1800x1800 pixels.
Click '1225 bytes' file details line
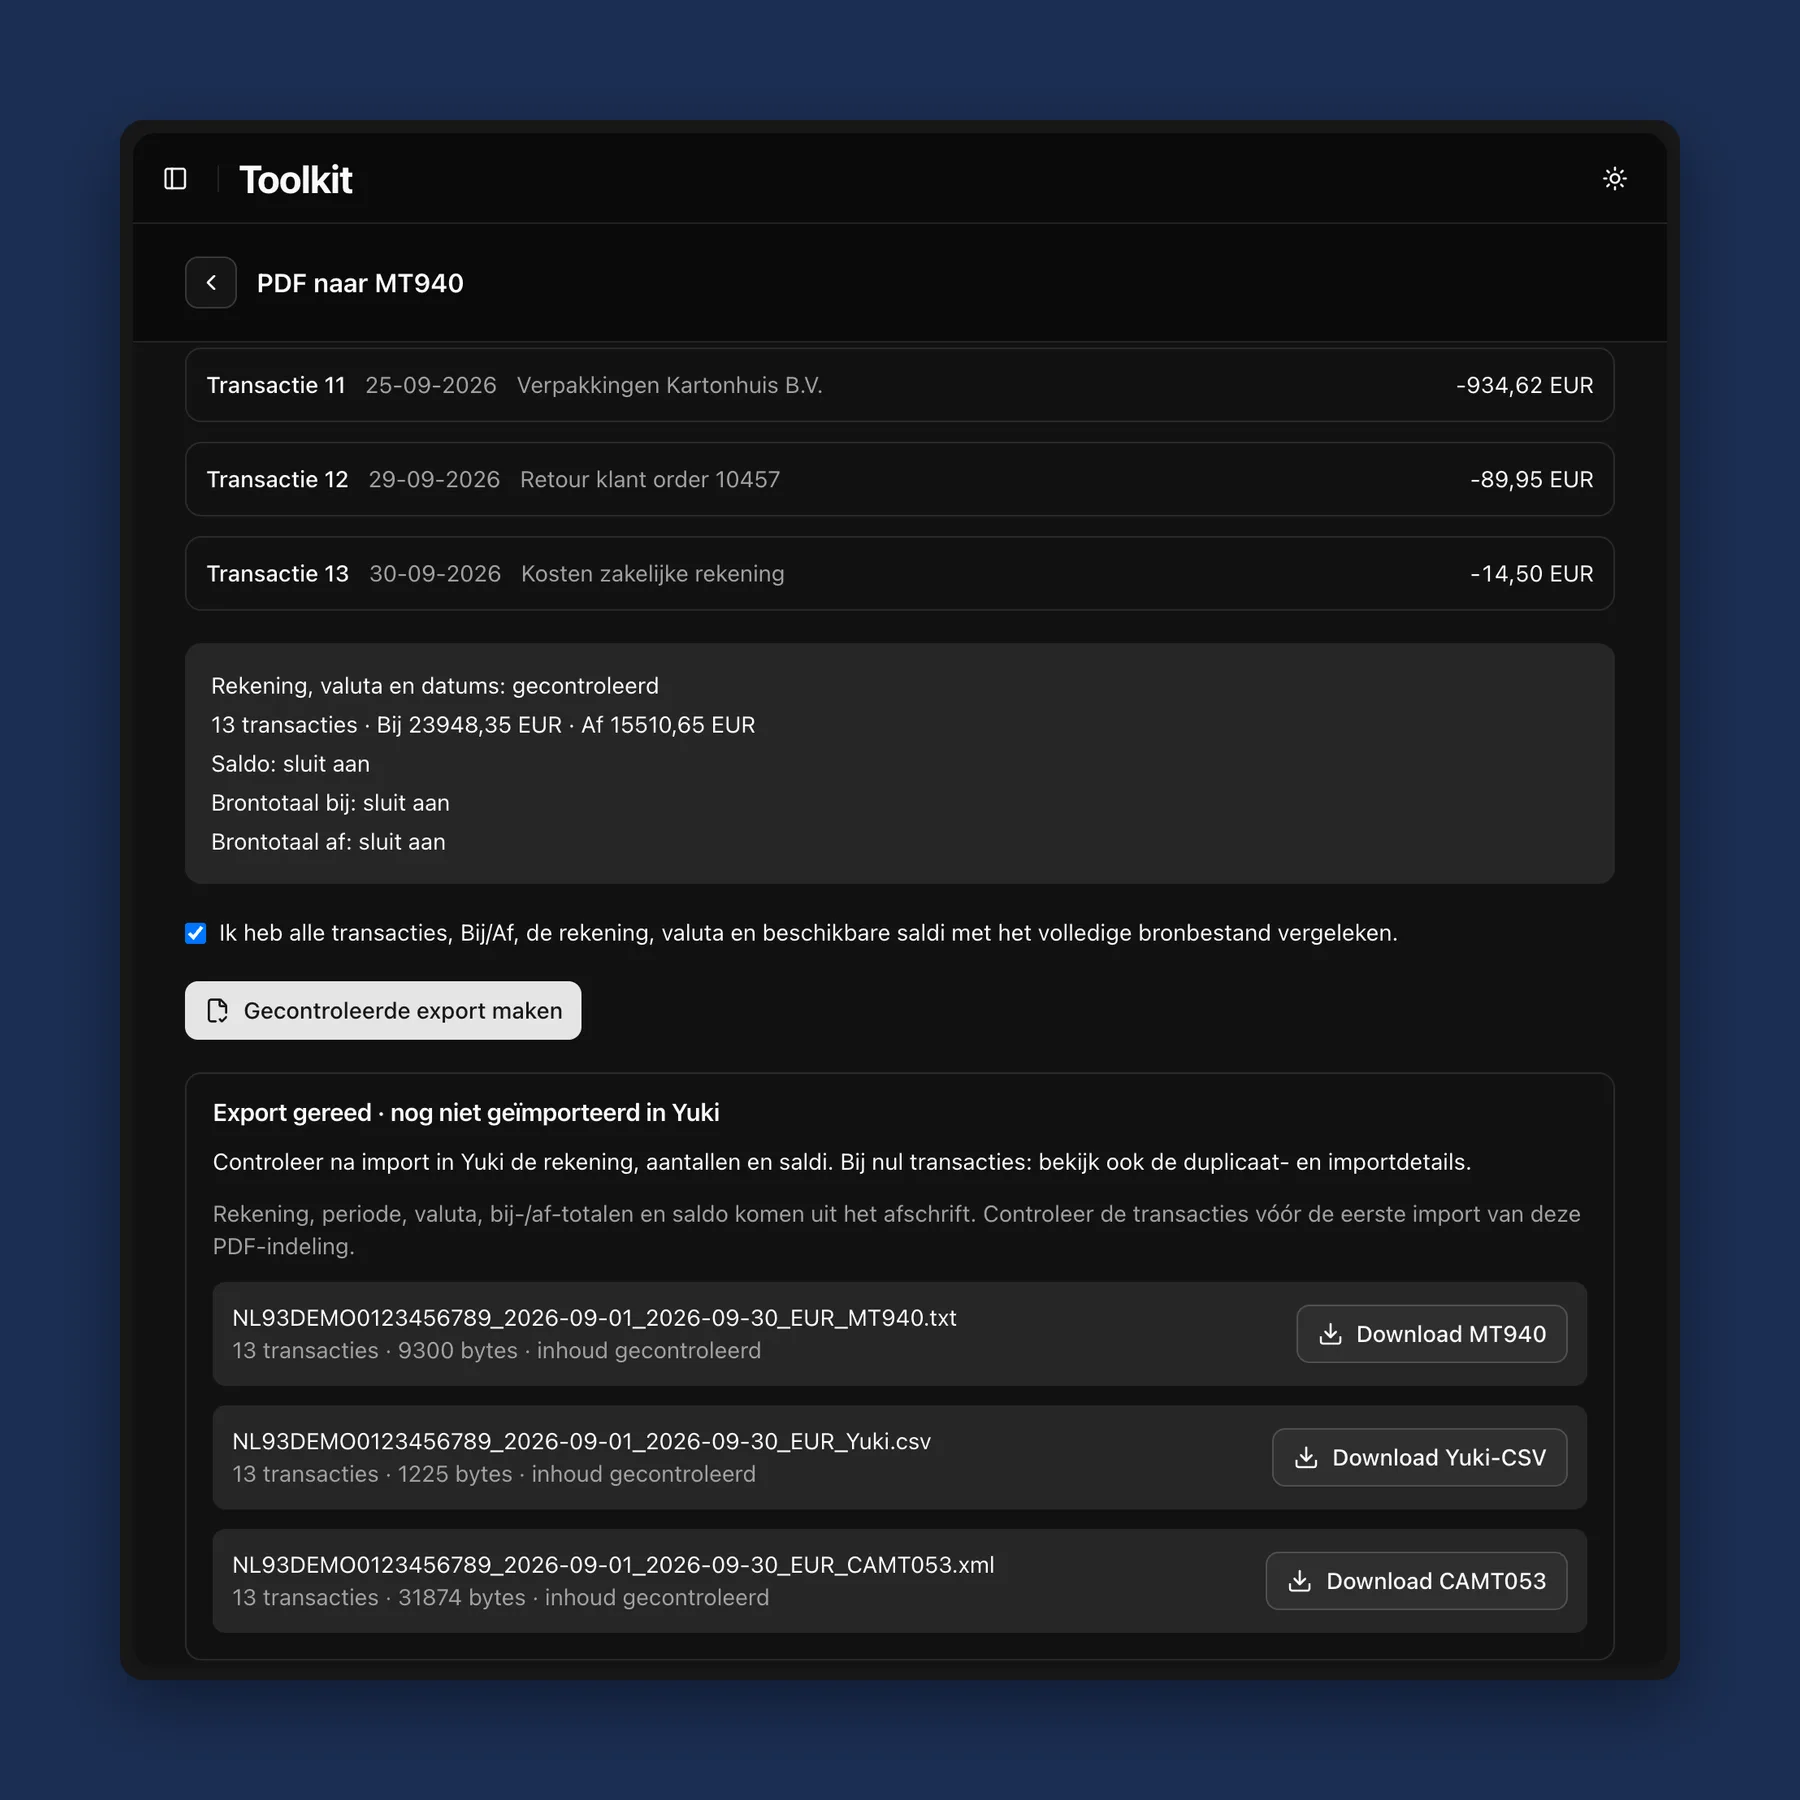494,1474
